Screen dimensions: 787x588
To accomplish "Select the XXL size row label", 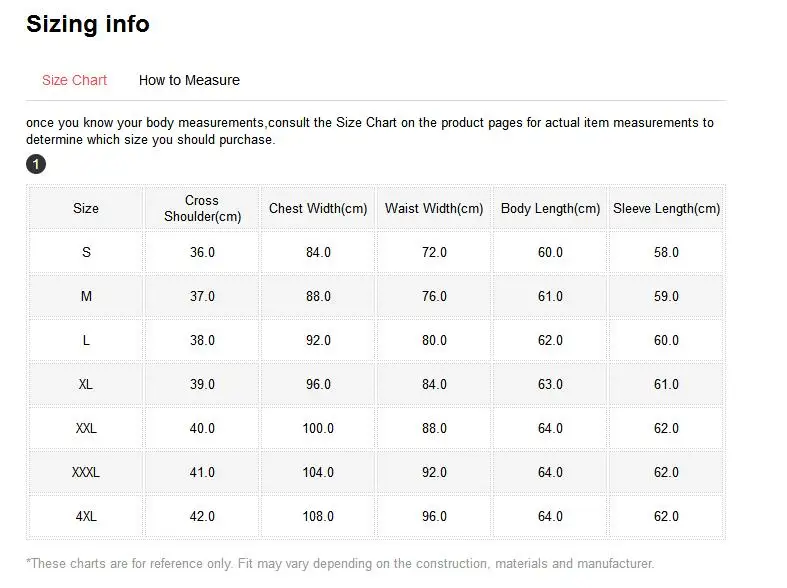I will point(86,428).
